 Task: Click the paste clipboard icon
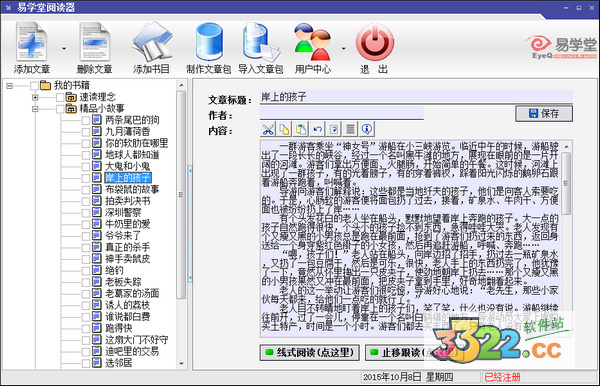point(301,129)
